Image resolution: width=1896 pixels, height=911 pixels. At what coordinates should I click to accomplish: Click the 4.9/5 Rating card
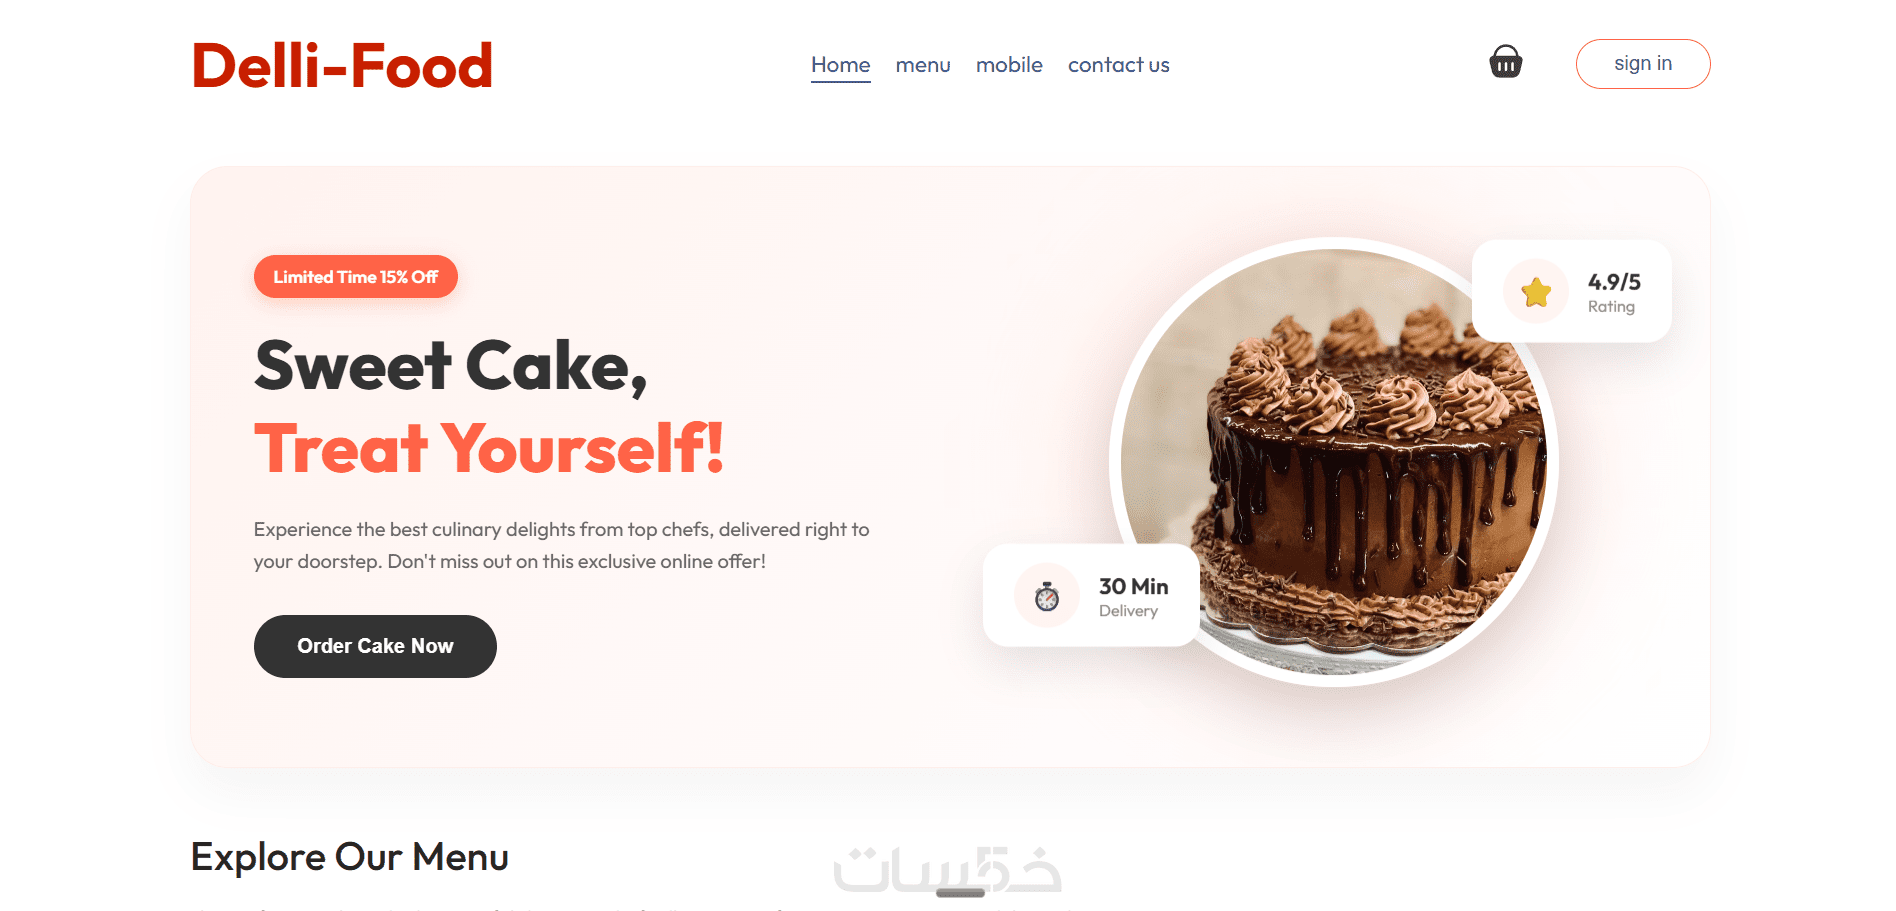point(1571,291)
